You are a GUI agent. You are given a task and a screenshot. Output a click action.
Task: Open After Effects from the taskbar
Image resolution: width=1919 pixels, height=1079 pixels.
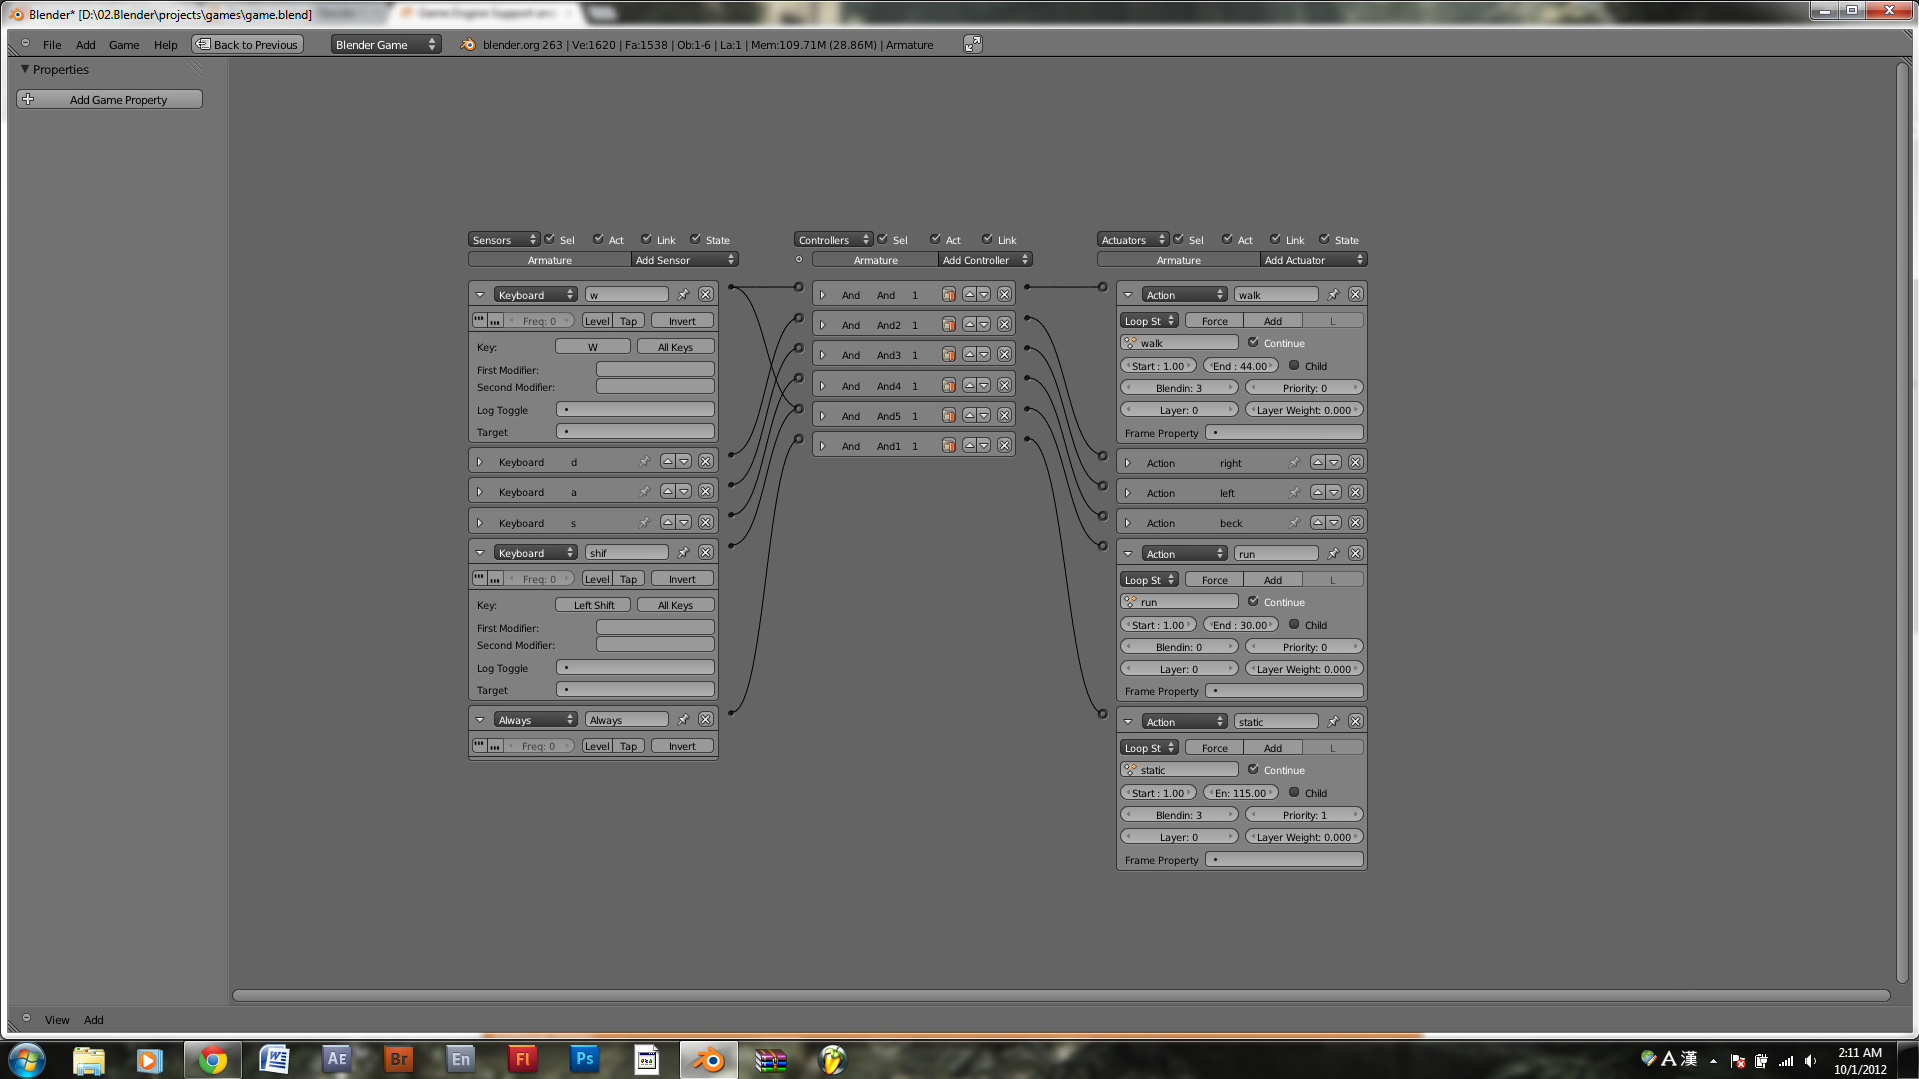[x=336, y=1059]
